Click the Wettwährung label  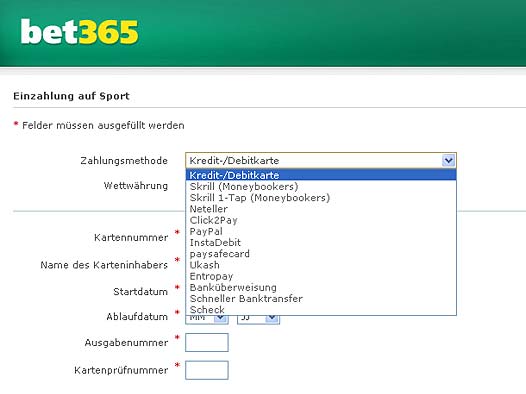[136, 185]
